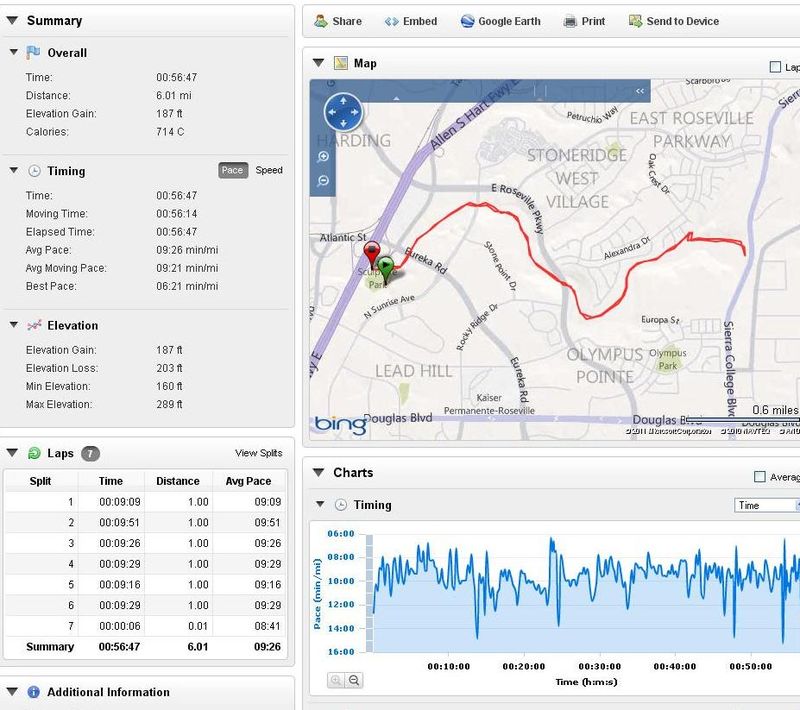Zoom out on the map with the minus magnifier
This screenshot has width=800, height=710.
323,181
